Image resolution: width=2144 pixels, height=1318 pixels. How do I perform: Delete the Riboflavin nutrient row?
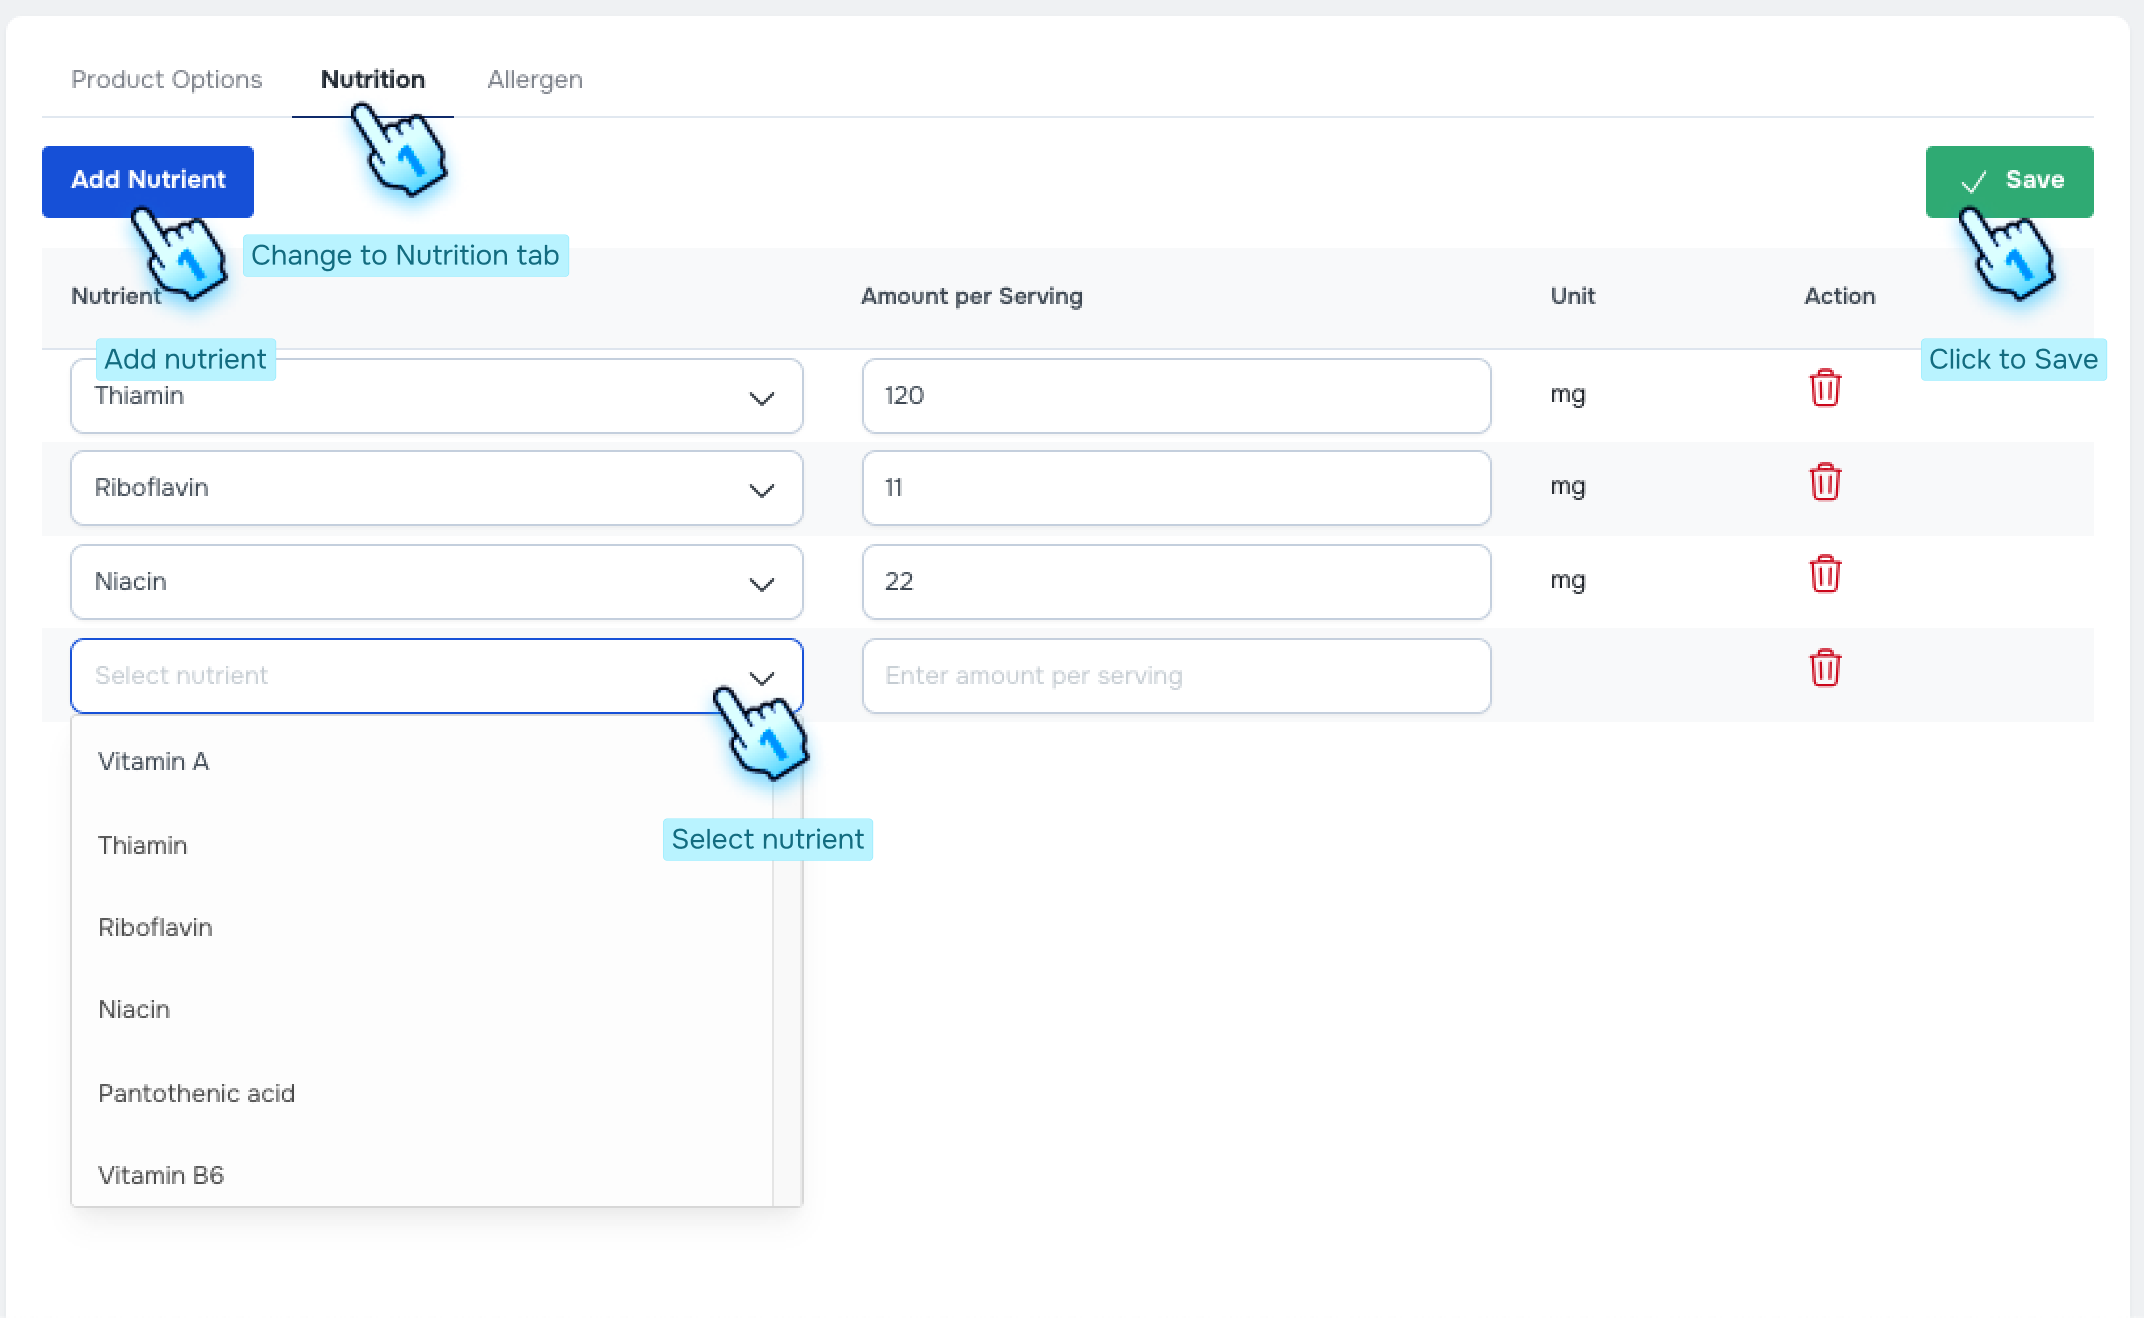click(1825, 483)
